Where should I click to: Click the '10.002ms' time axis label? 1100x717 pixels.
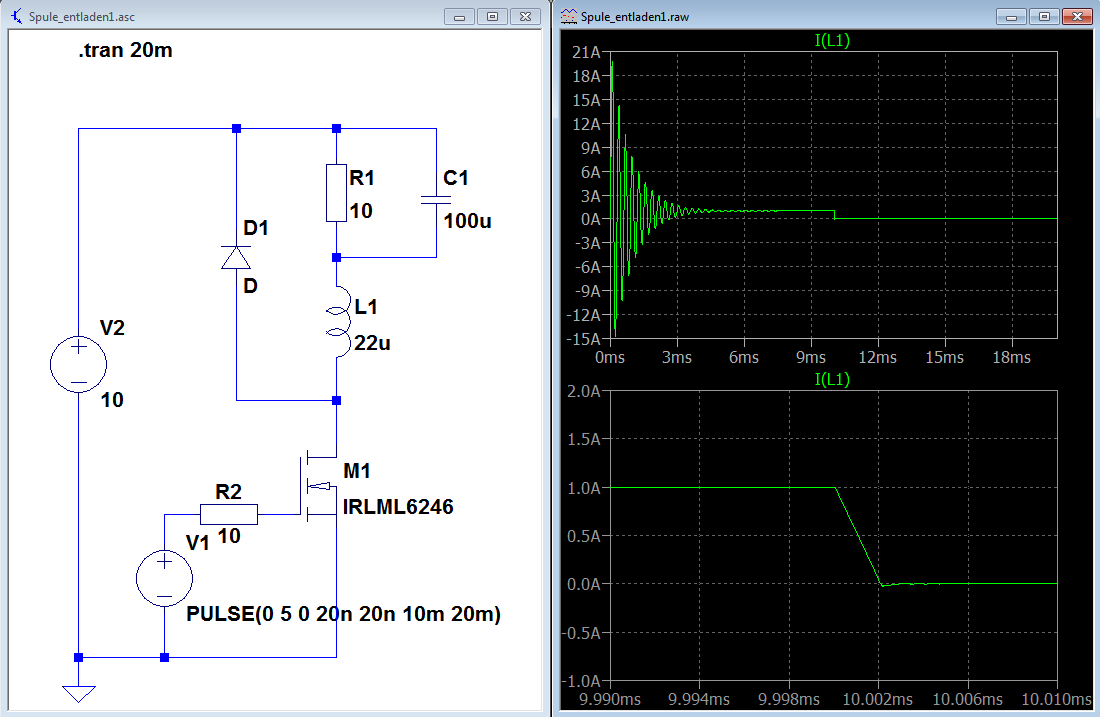click(x=878, y=699)
